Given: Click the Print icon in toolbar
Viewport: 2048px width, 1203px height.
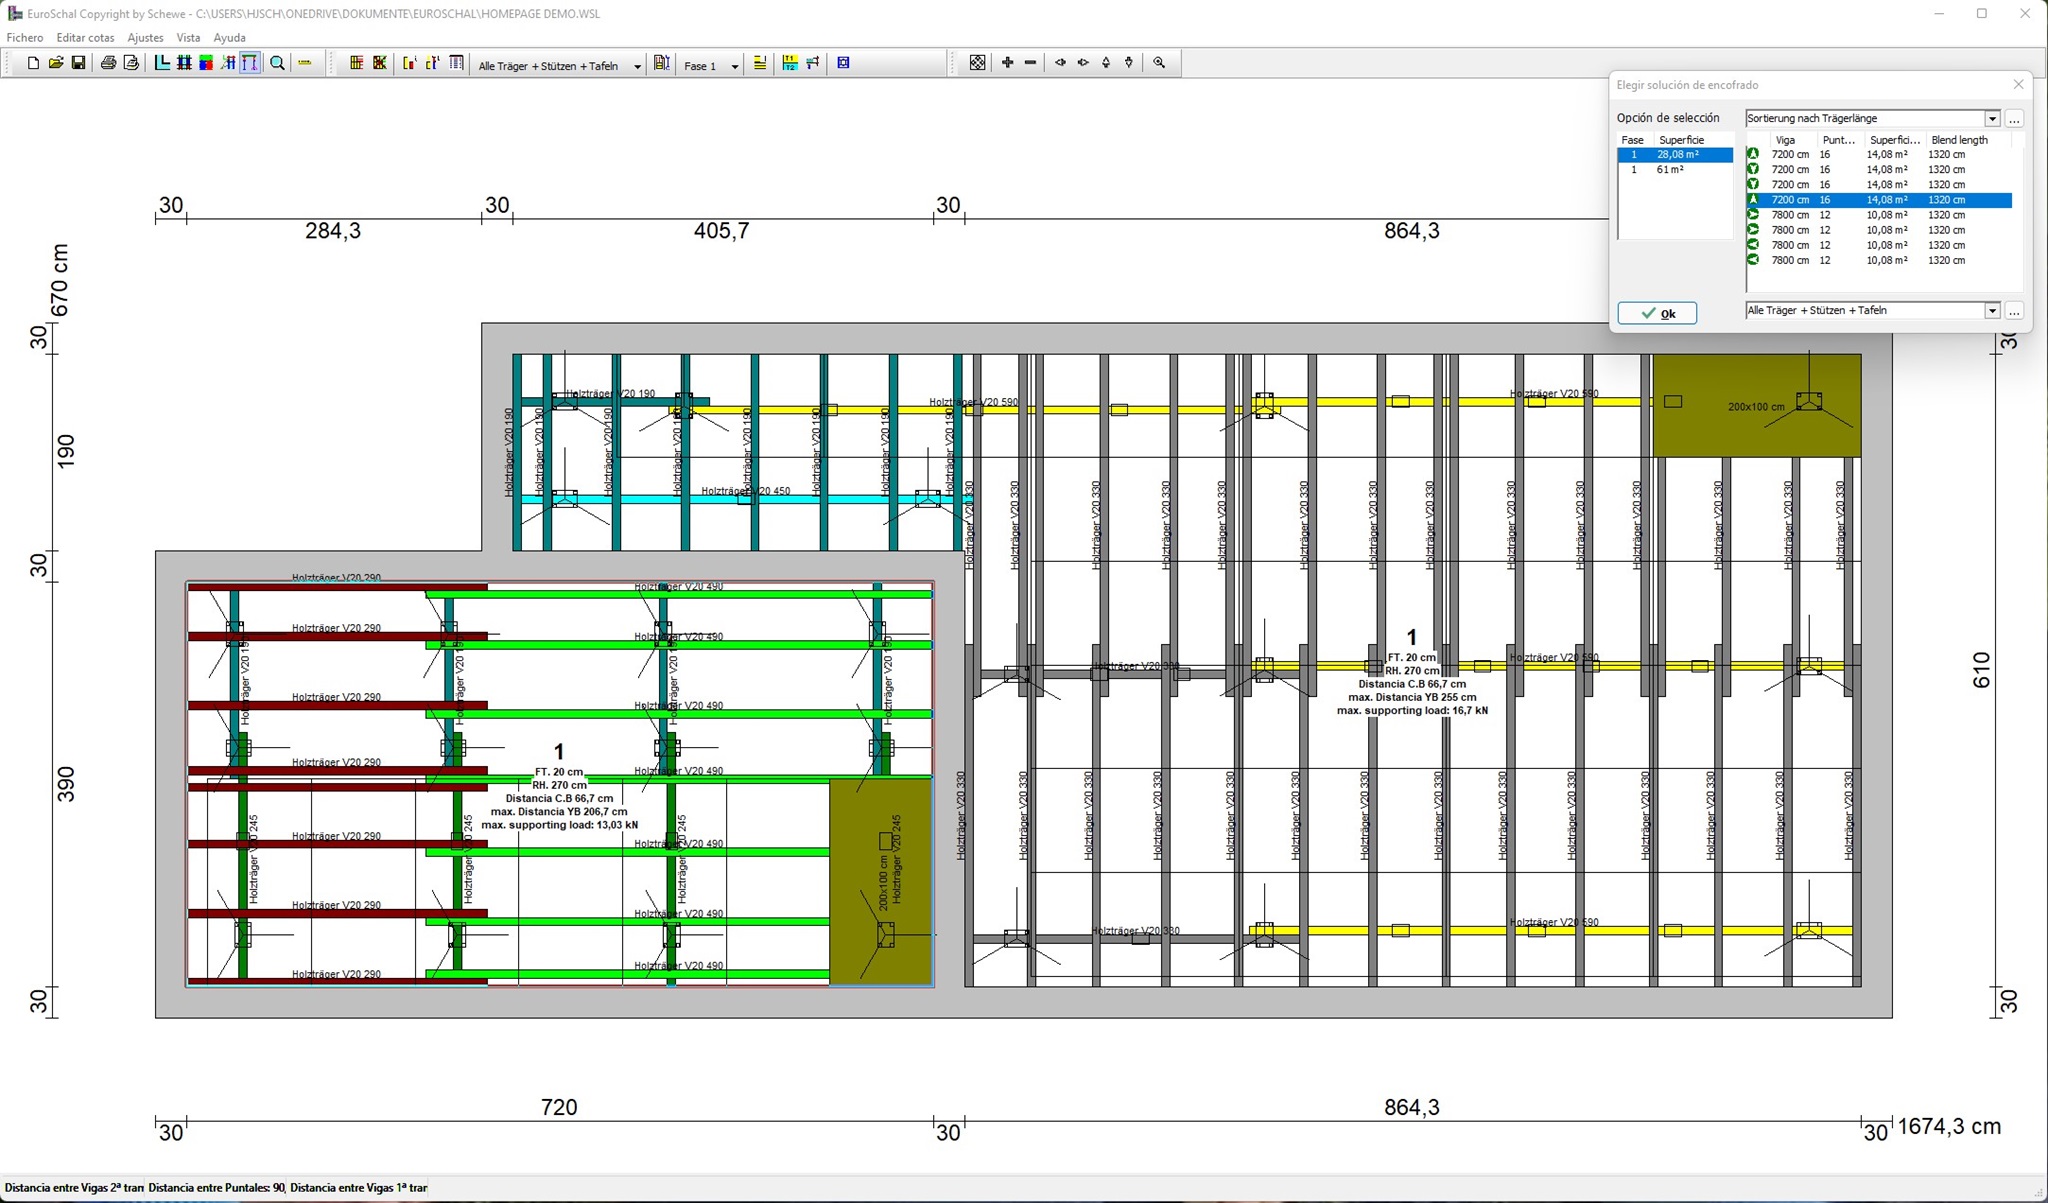Looking at the screenshot, I should pyautogui.click(x=108, y=63).
